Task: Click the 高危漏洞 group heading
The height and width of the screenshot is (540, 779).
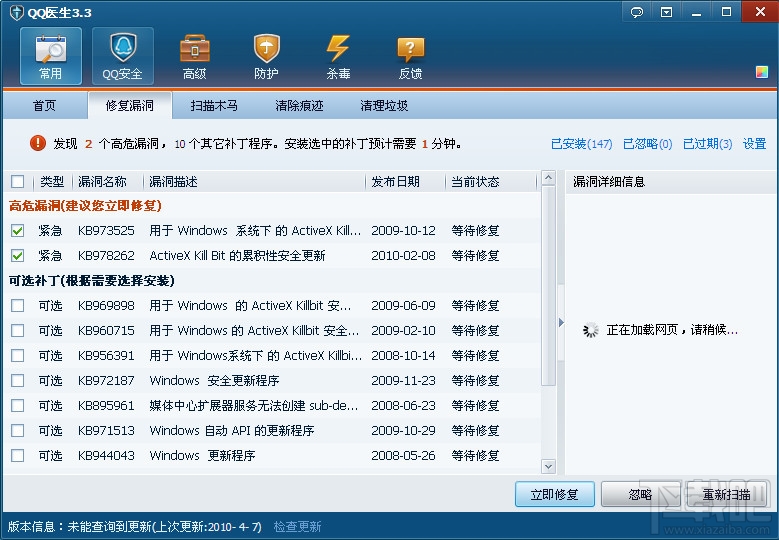Action: (85, 206)
